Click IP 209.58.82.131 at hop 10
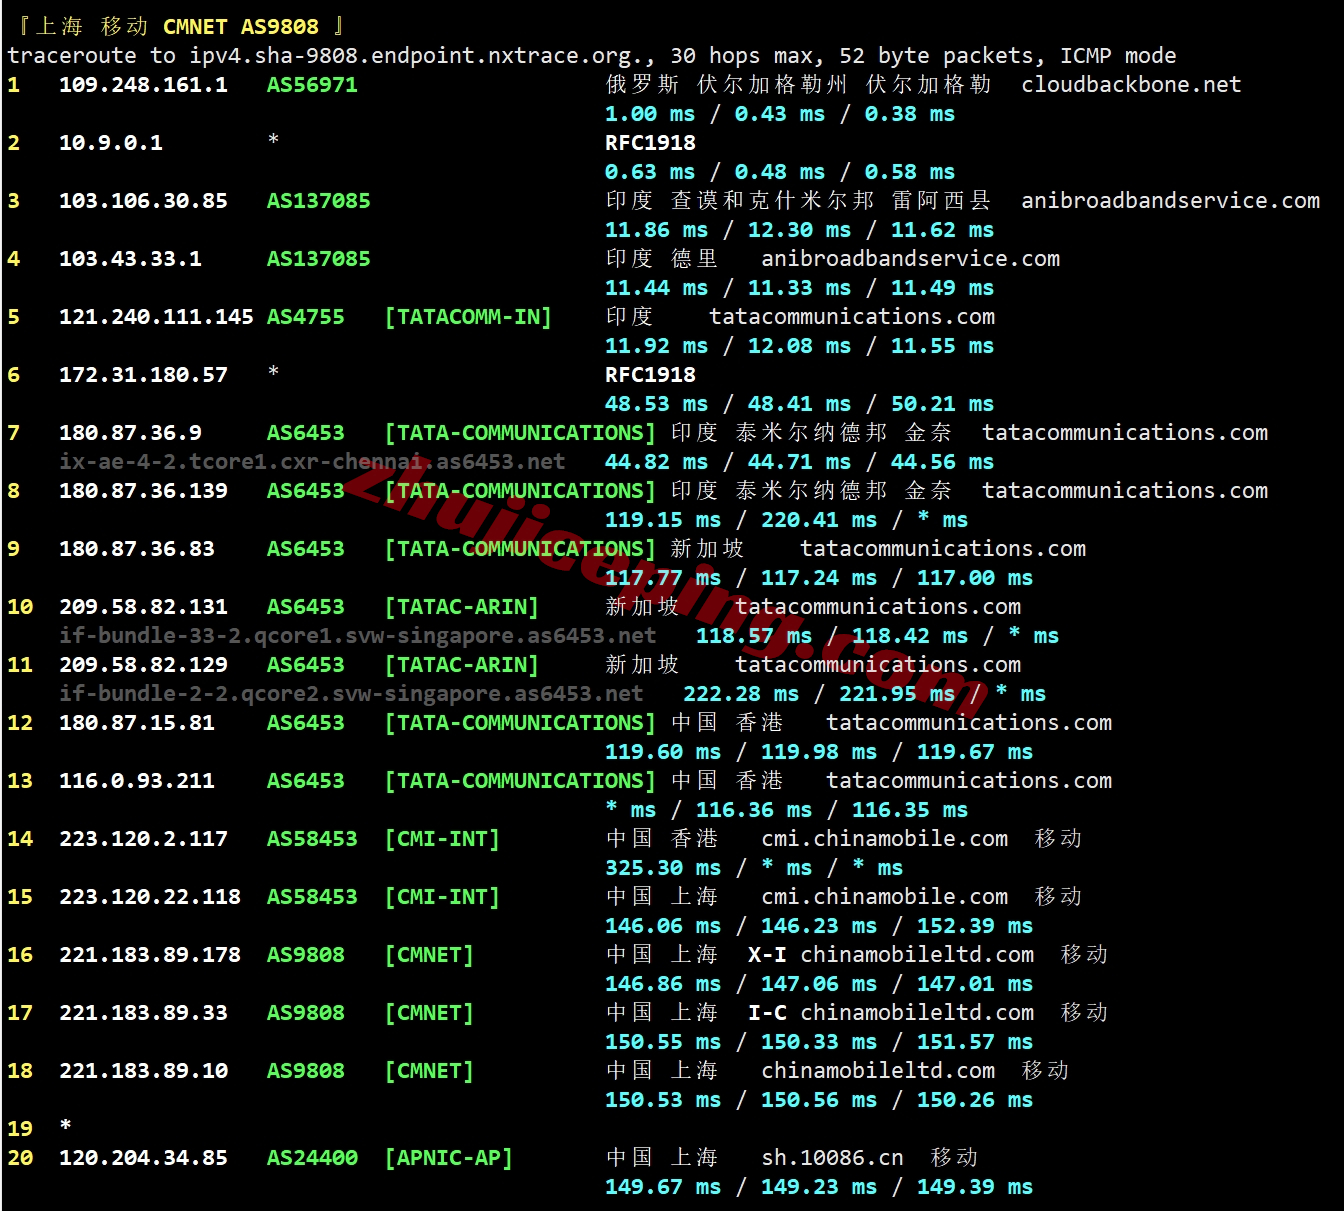Screen dimensions: 1344x1211 click(143, 607)
